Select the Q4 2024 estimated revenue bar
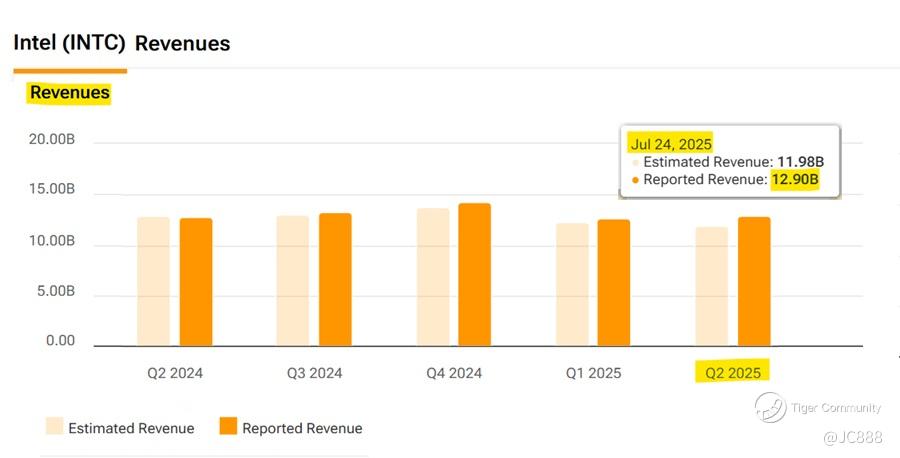The height and width of the screenshot is (458, 900). coord(433,277)
